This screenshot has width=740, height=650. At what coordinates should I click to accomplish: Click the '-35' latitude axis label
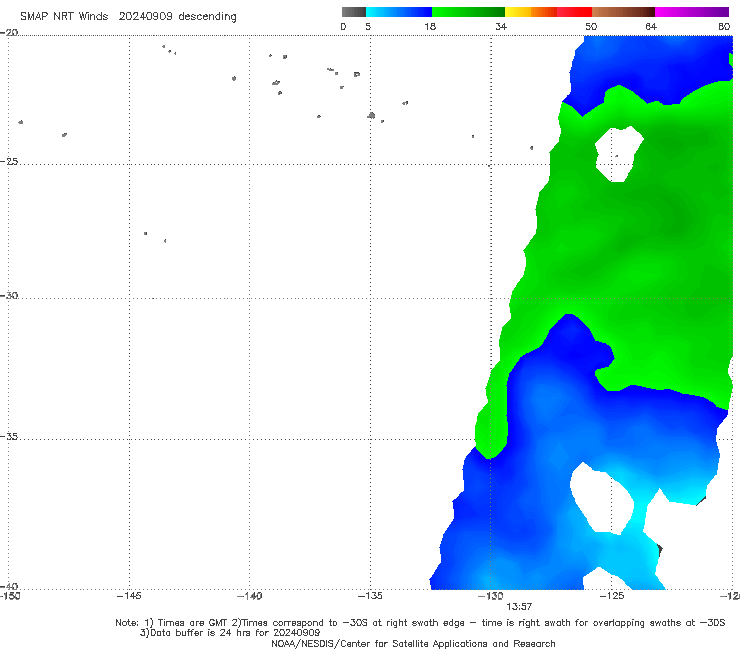click(x=9, y=437)
